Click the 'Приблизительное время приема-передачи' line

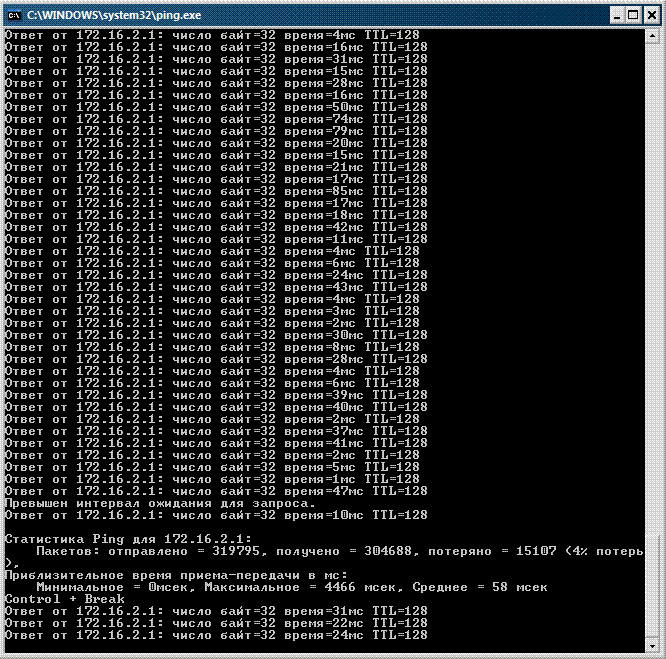[x=175, y=575]
